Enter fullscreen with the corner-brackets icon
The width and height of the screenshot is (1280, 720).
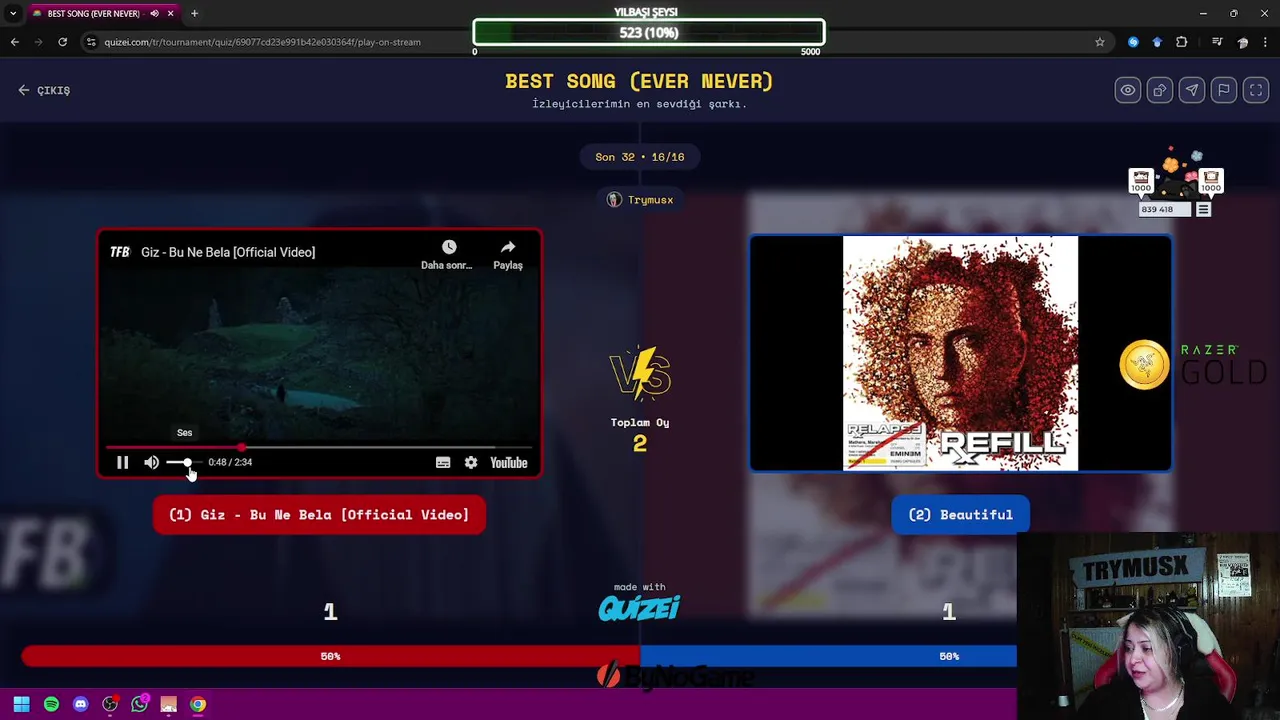coord(1255,90)
